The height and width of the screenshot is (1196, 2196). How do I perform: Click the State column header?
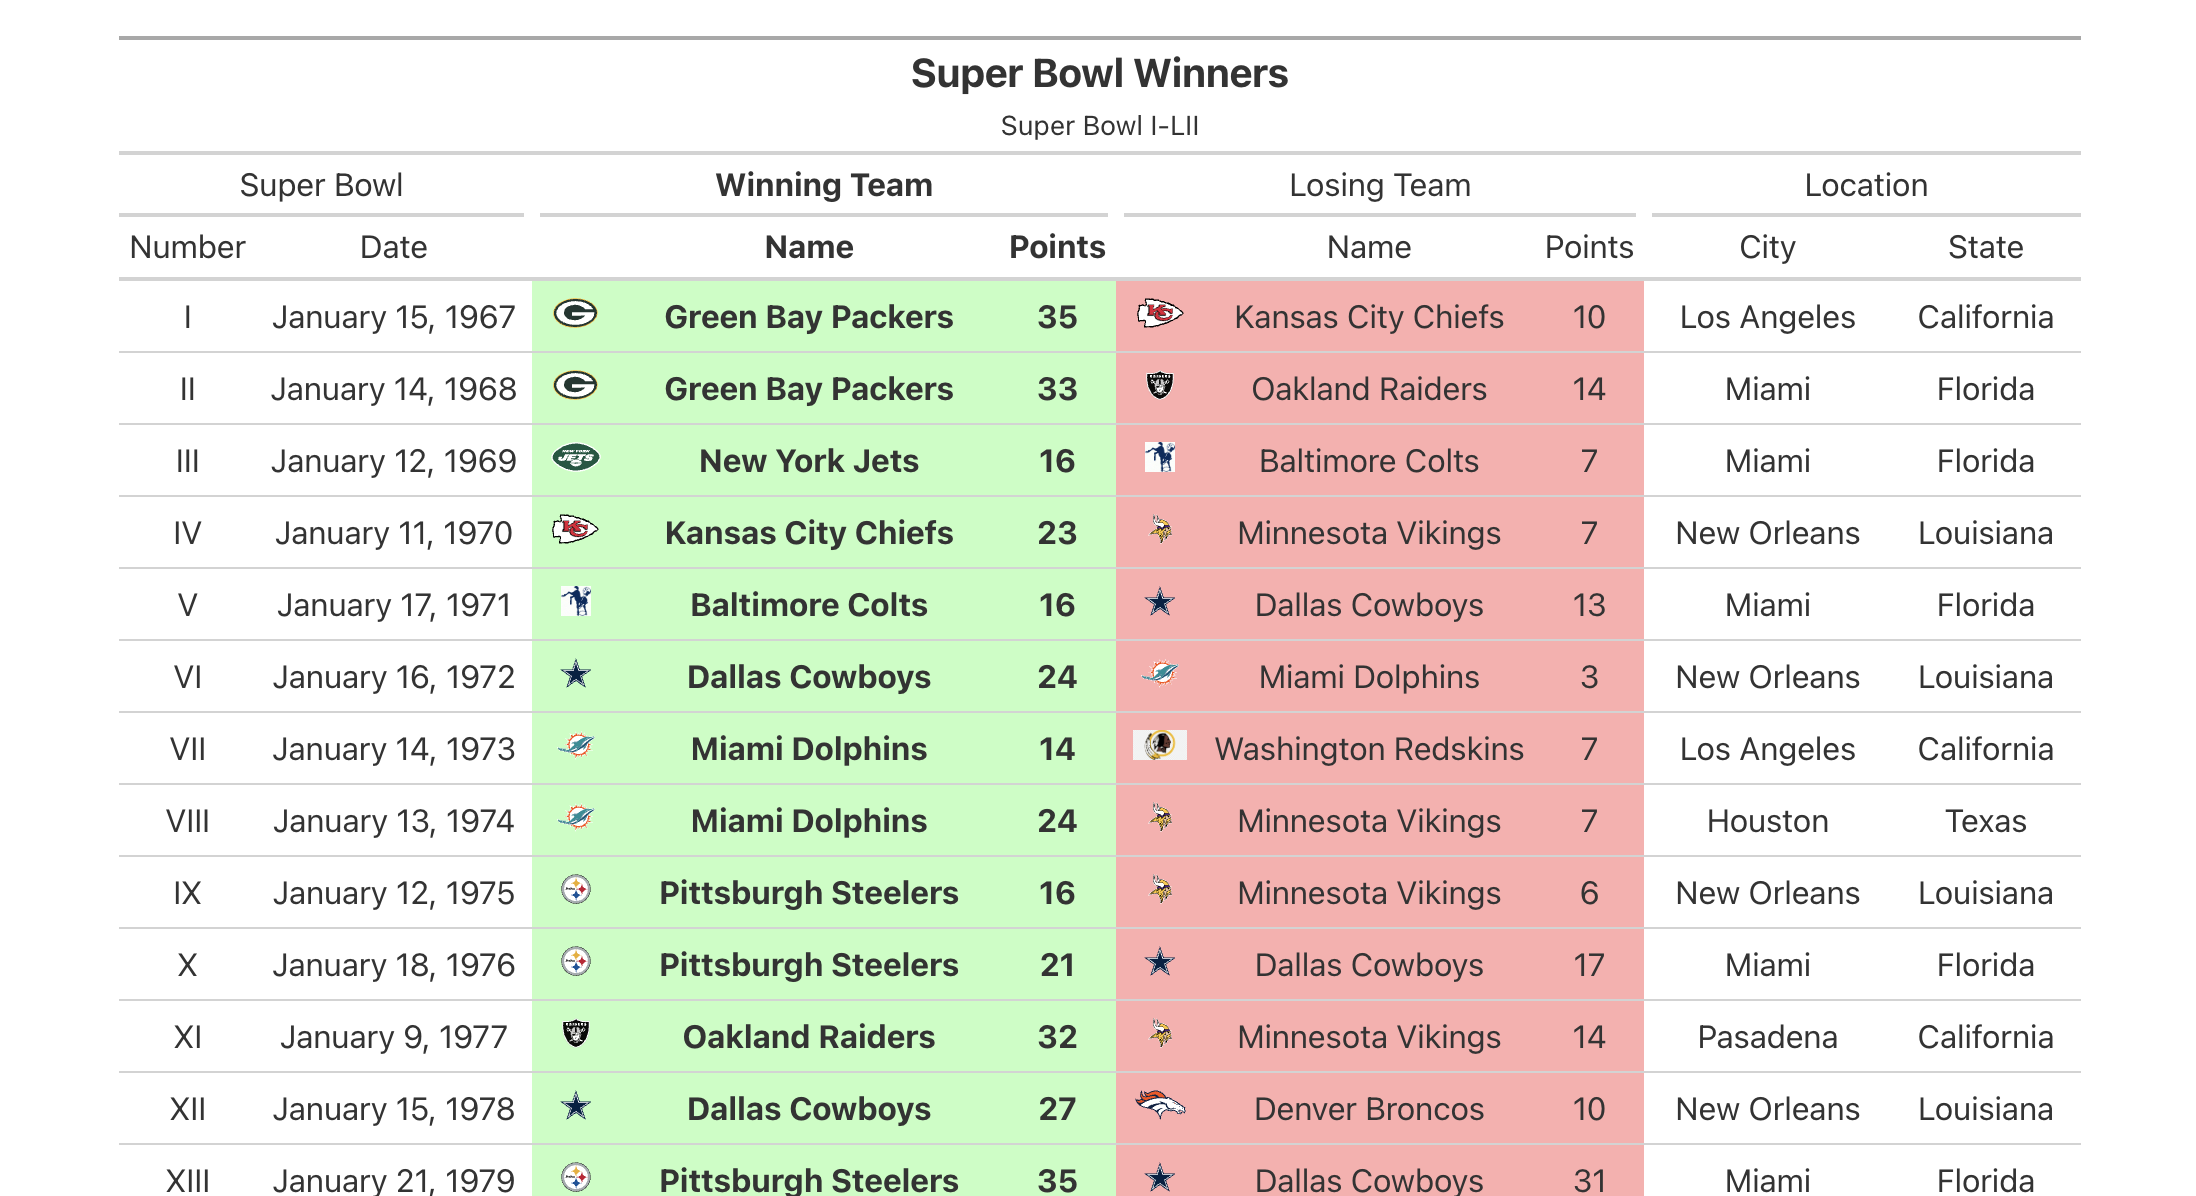click(x=1985, y=248)
